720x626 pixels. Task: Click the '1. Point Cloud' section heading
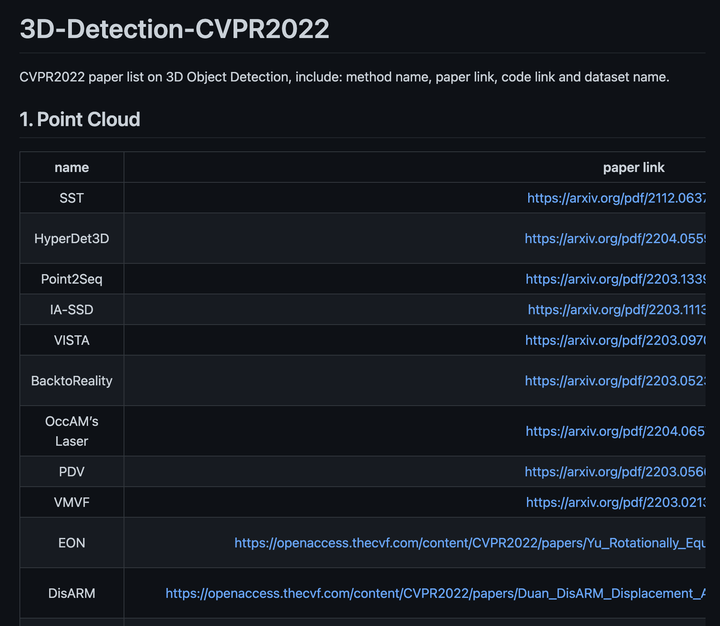click(80, 120)
